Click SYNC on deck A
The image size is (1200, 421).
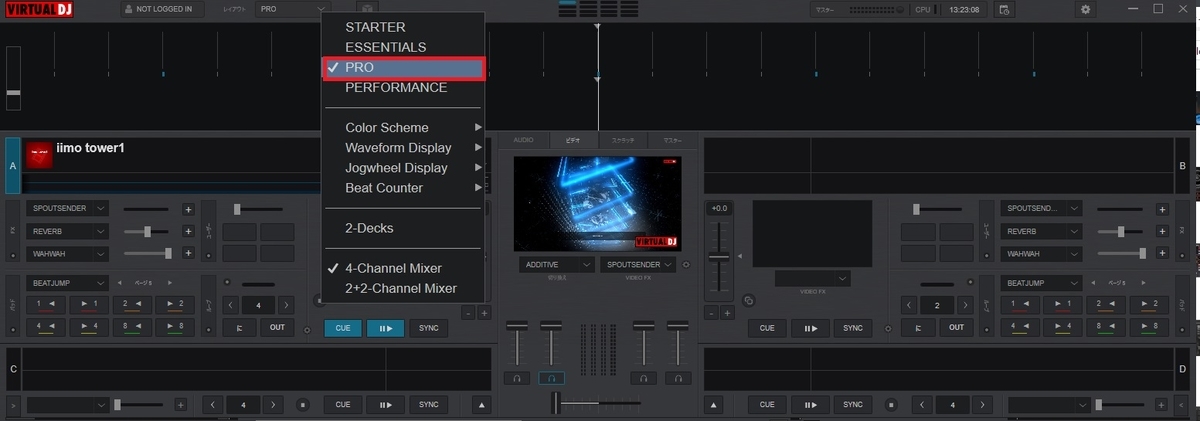click(428, 328)
